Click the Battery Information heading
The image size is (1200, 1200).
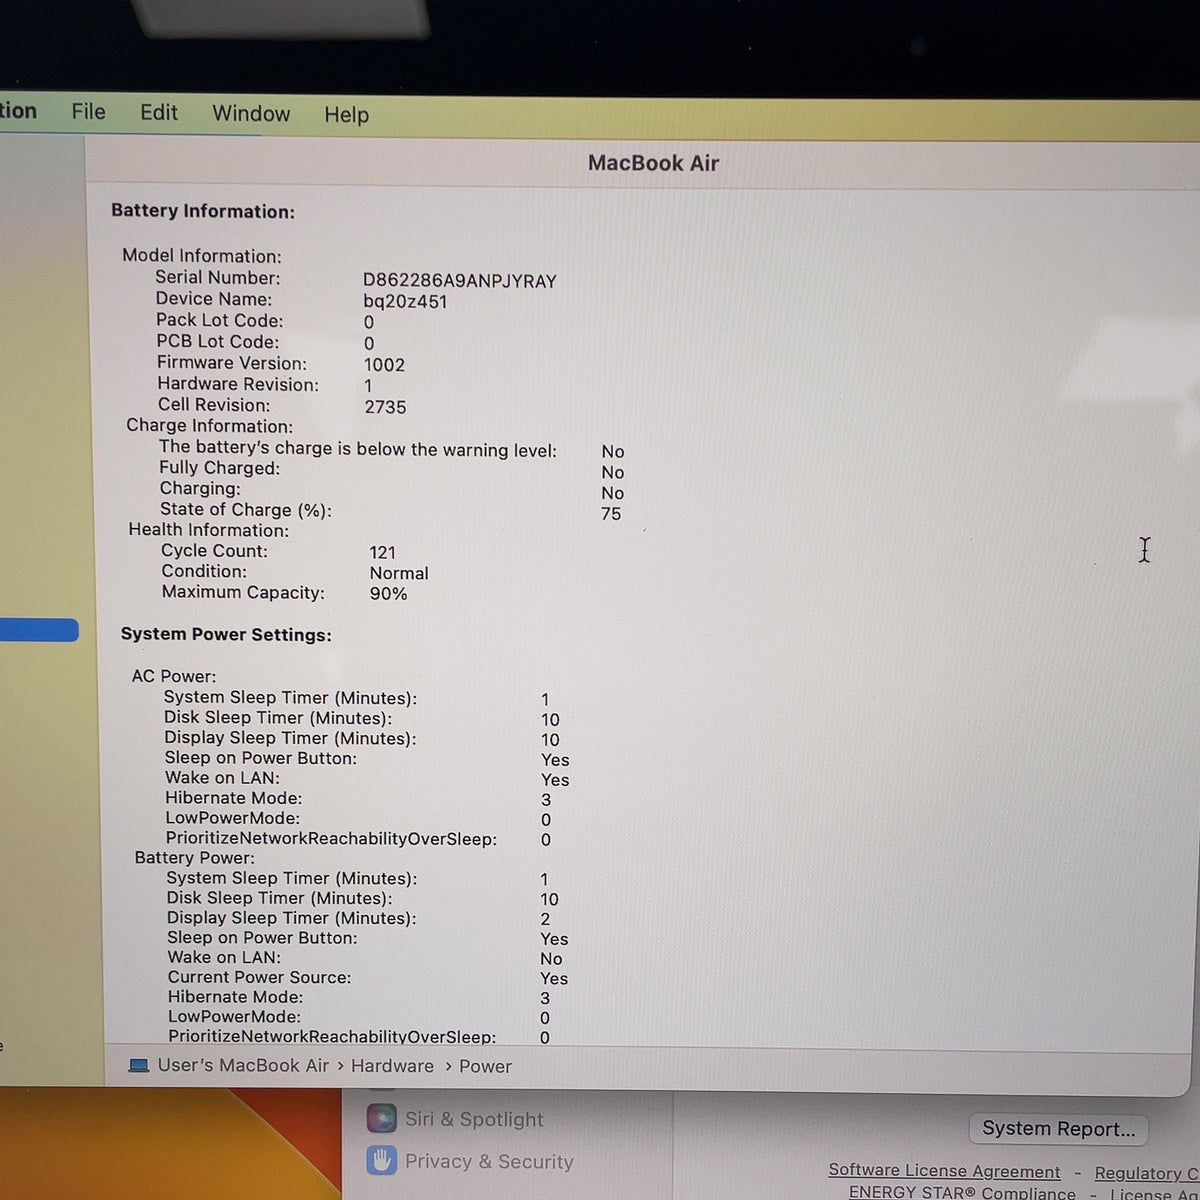tap(203, 211)
